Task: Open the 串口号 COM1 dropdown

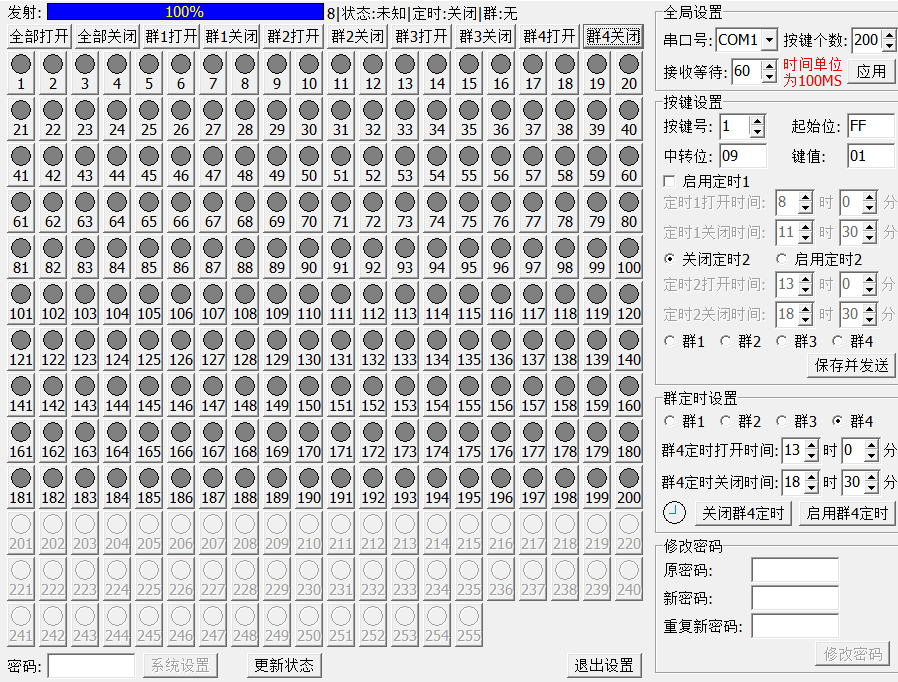Action: 770,40
